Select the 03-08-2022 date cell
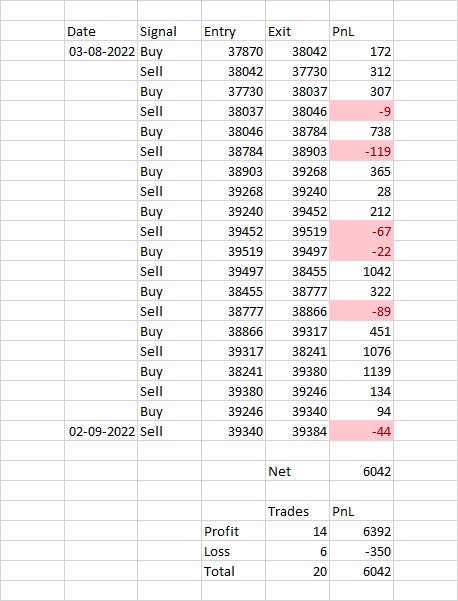458x601 pixels. coord(101,51)
